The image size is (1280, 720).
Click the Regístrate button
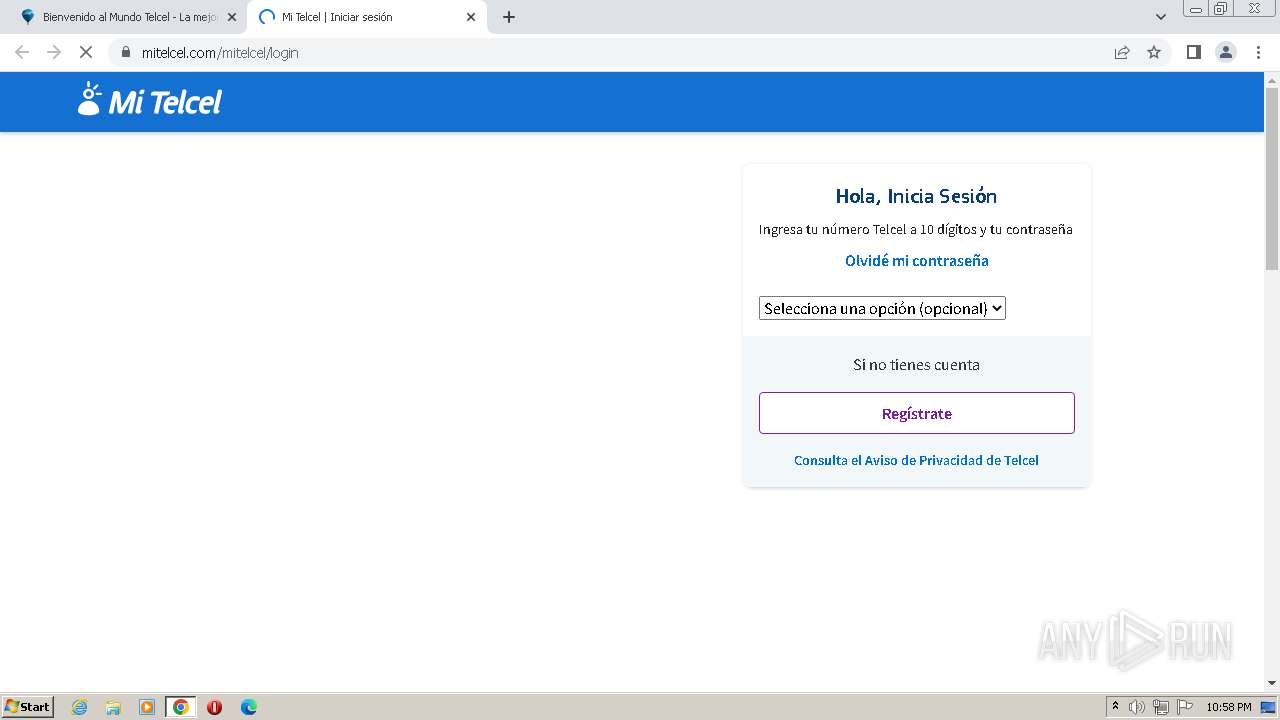coord(917,413)
